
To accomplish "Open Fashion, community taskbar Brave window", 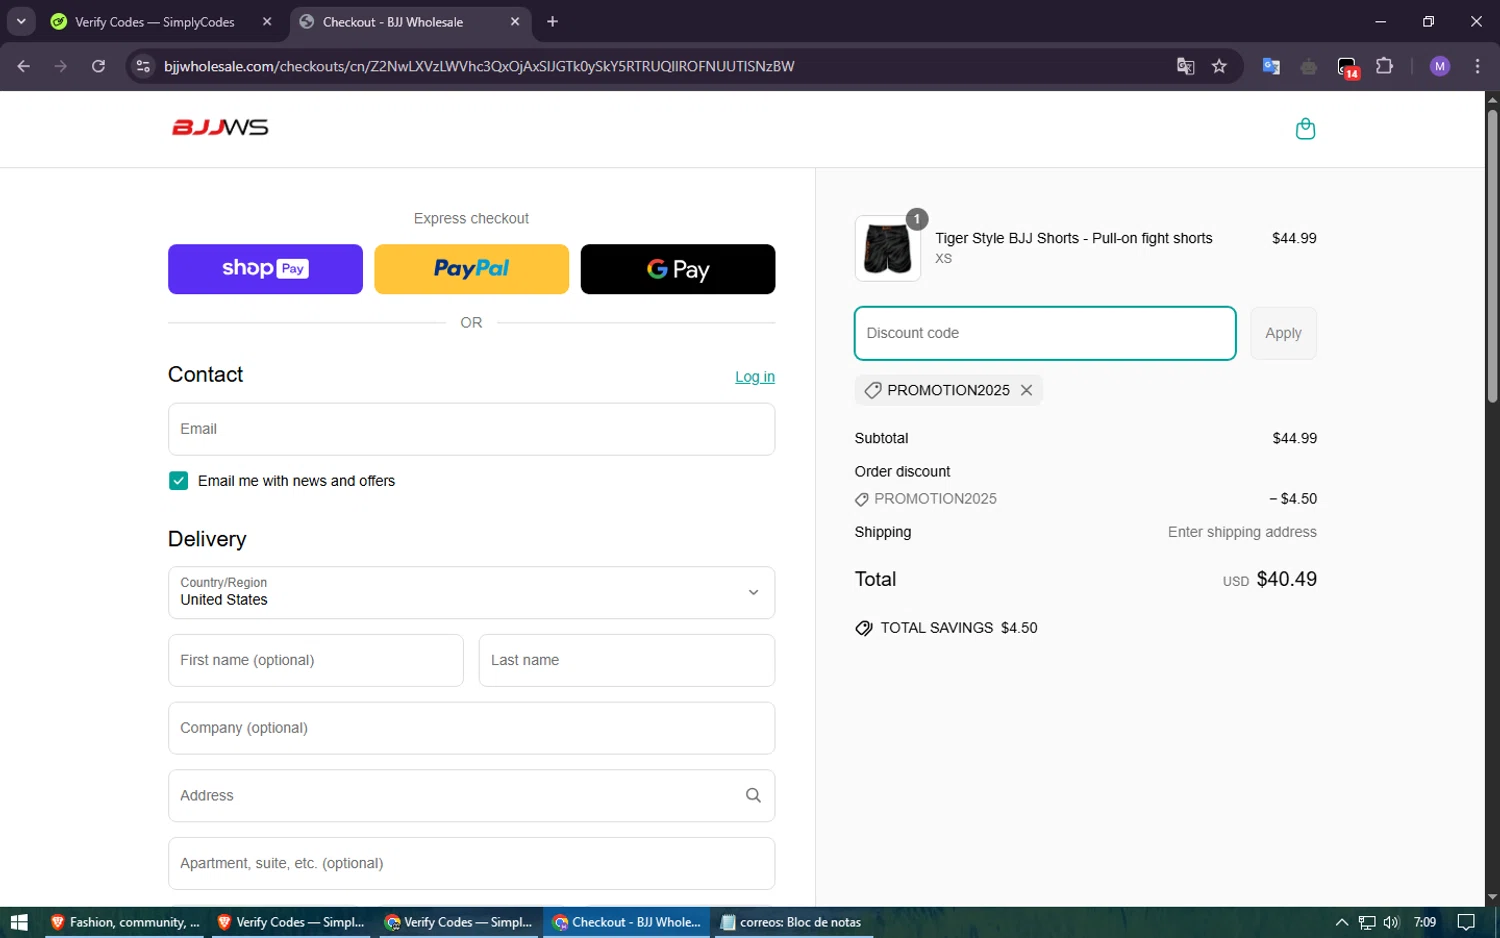I will pos(125,922).
